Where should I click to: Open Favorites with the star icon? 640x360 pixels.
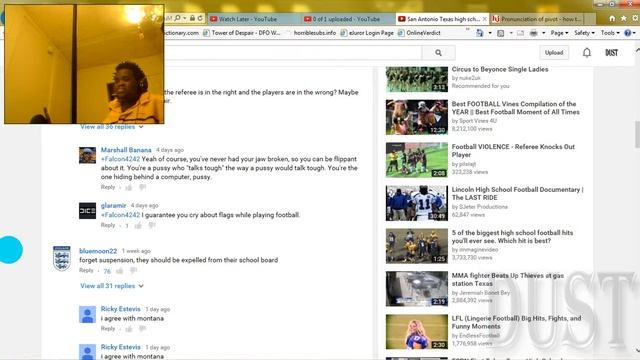pyautogui.click(x=623, y=18)
